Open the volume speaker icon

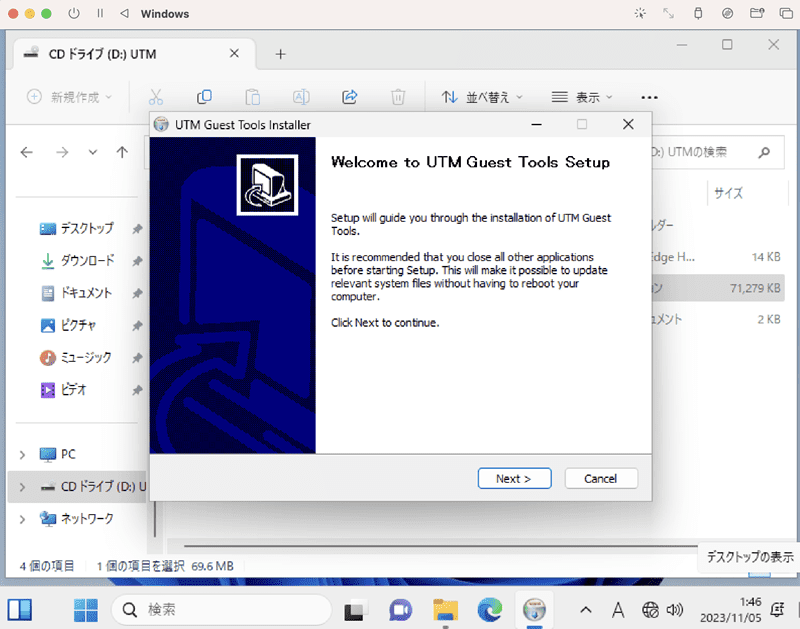(674, 610)
